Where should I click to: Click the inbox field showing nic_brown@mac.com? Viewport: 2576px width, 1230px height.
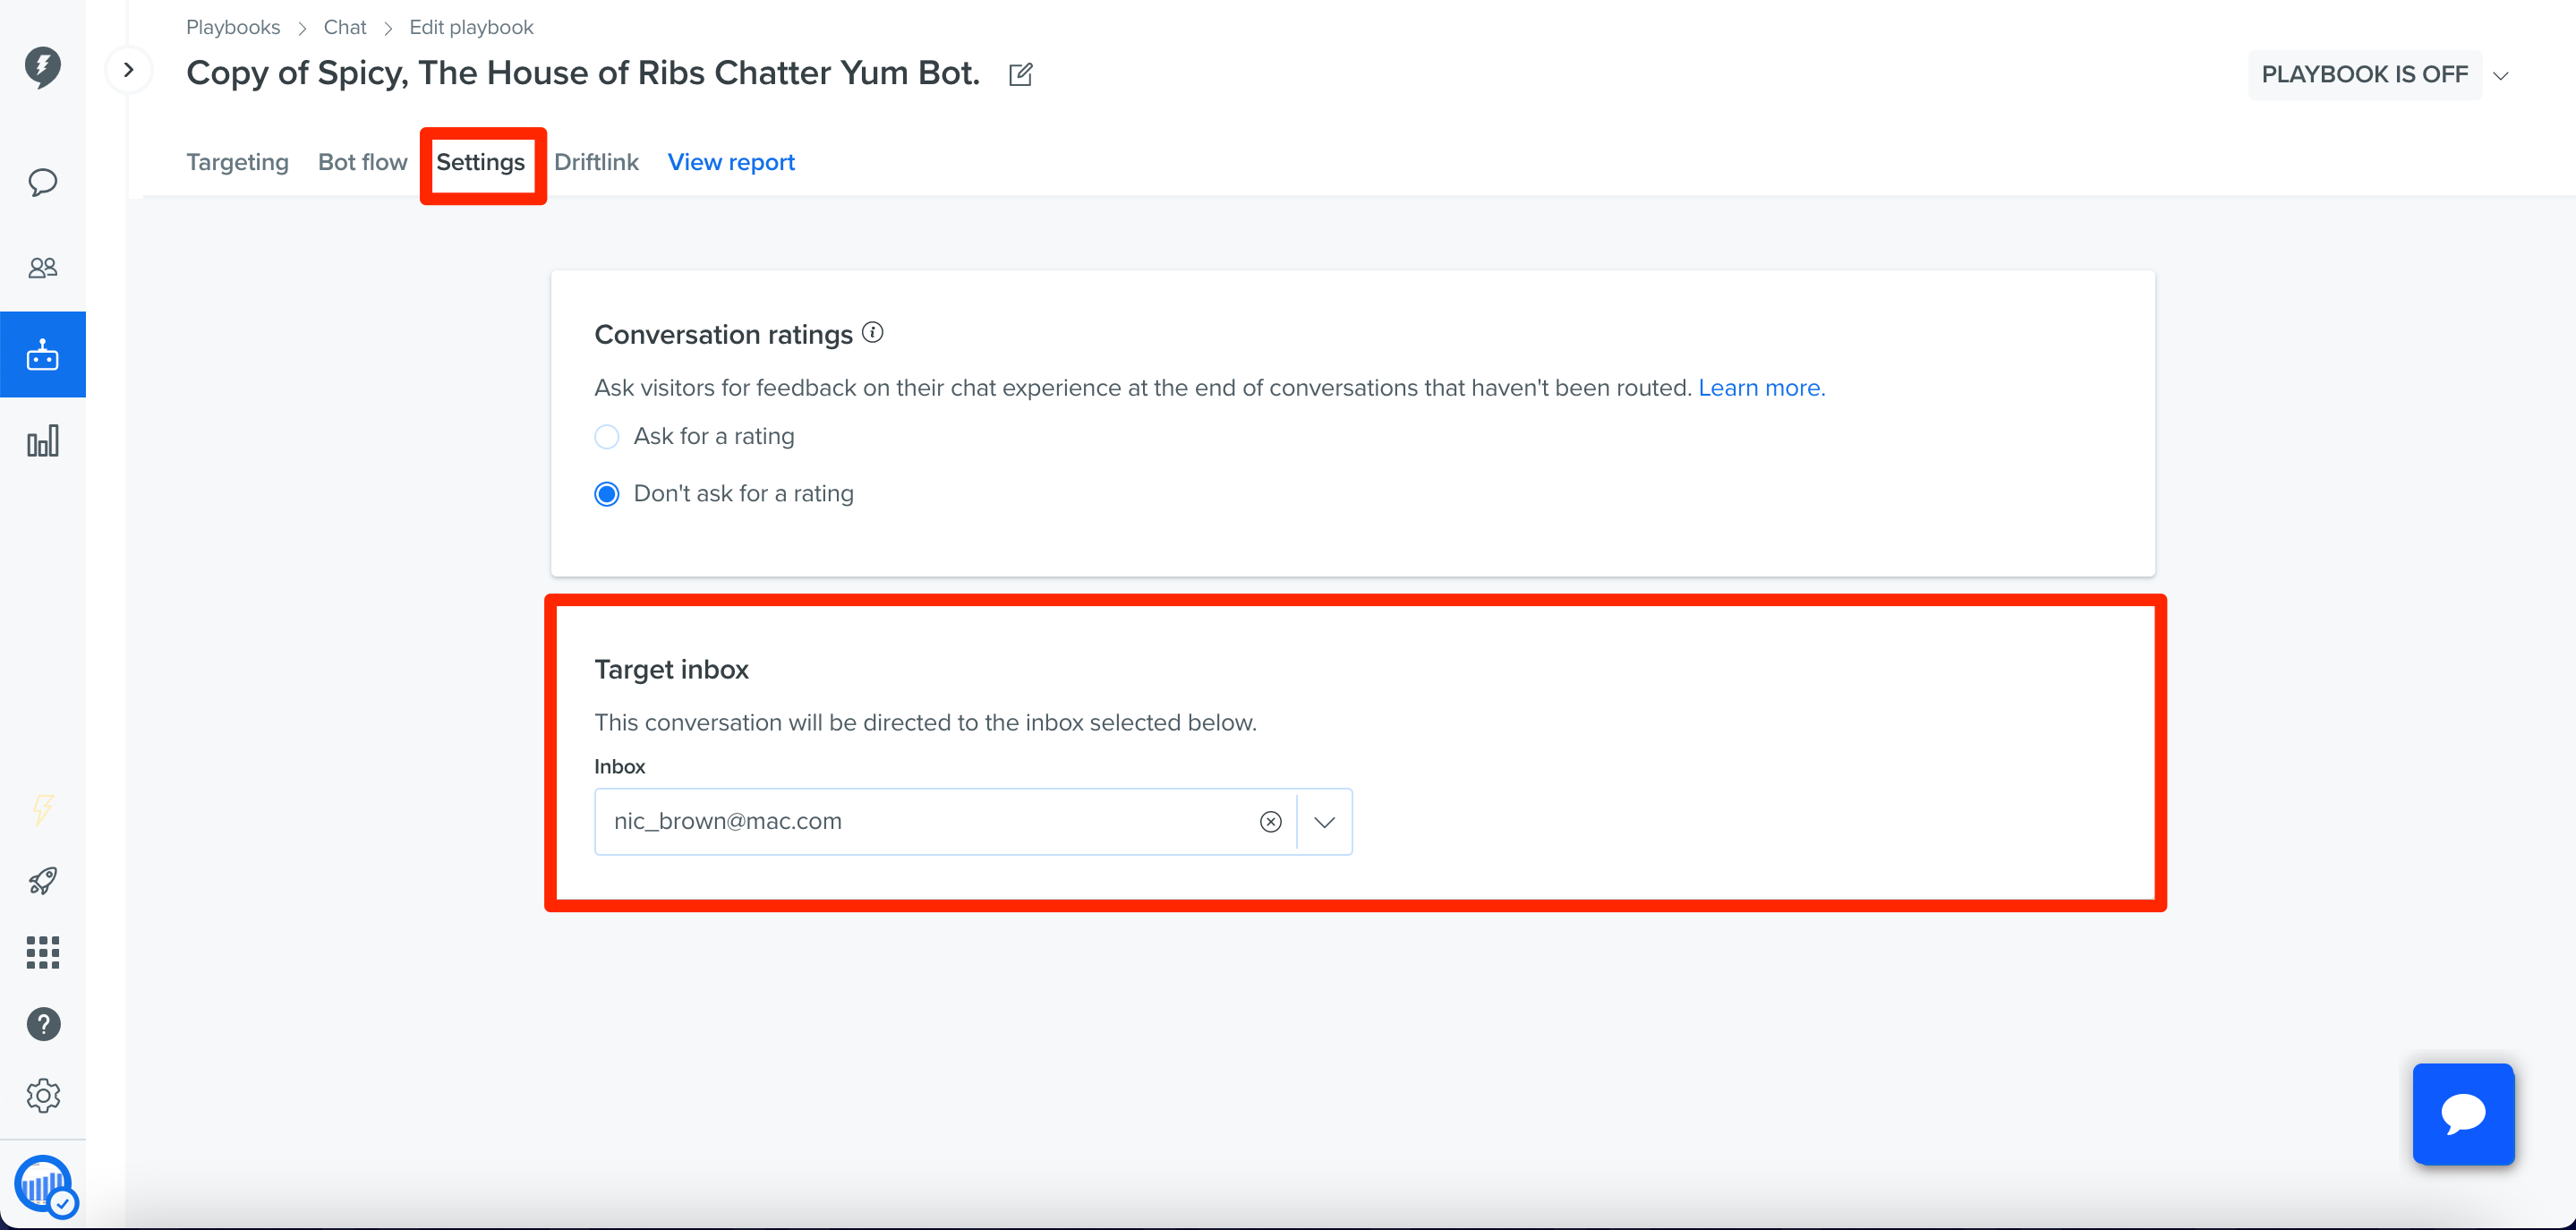tap(973, 822)
